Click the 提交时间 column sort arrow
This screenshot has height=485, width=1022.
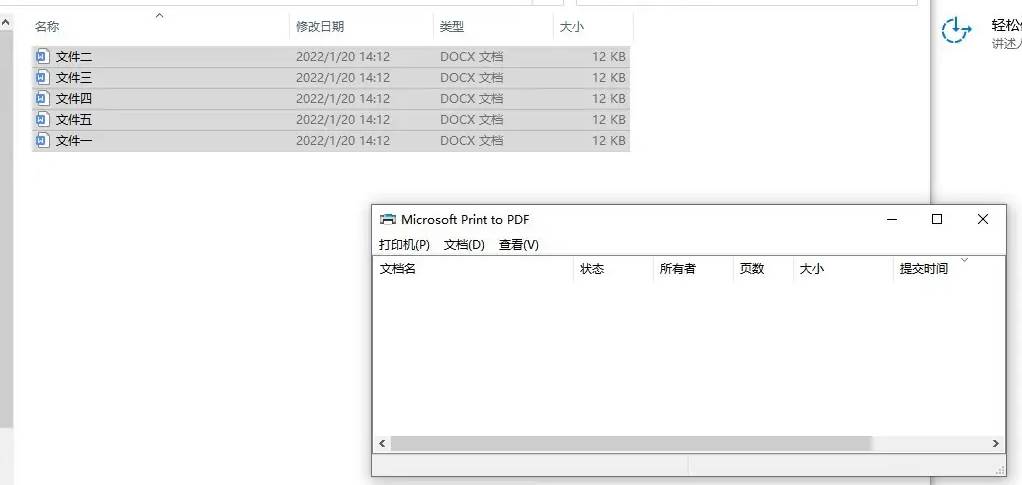pos(964,260)
